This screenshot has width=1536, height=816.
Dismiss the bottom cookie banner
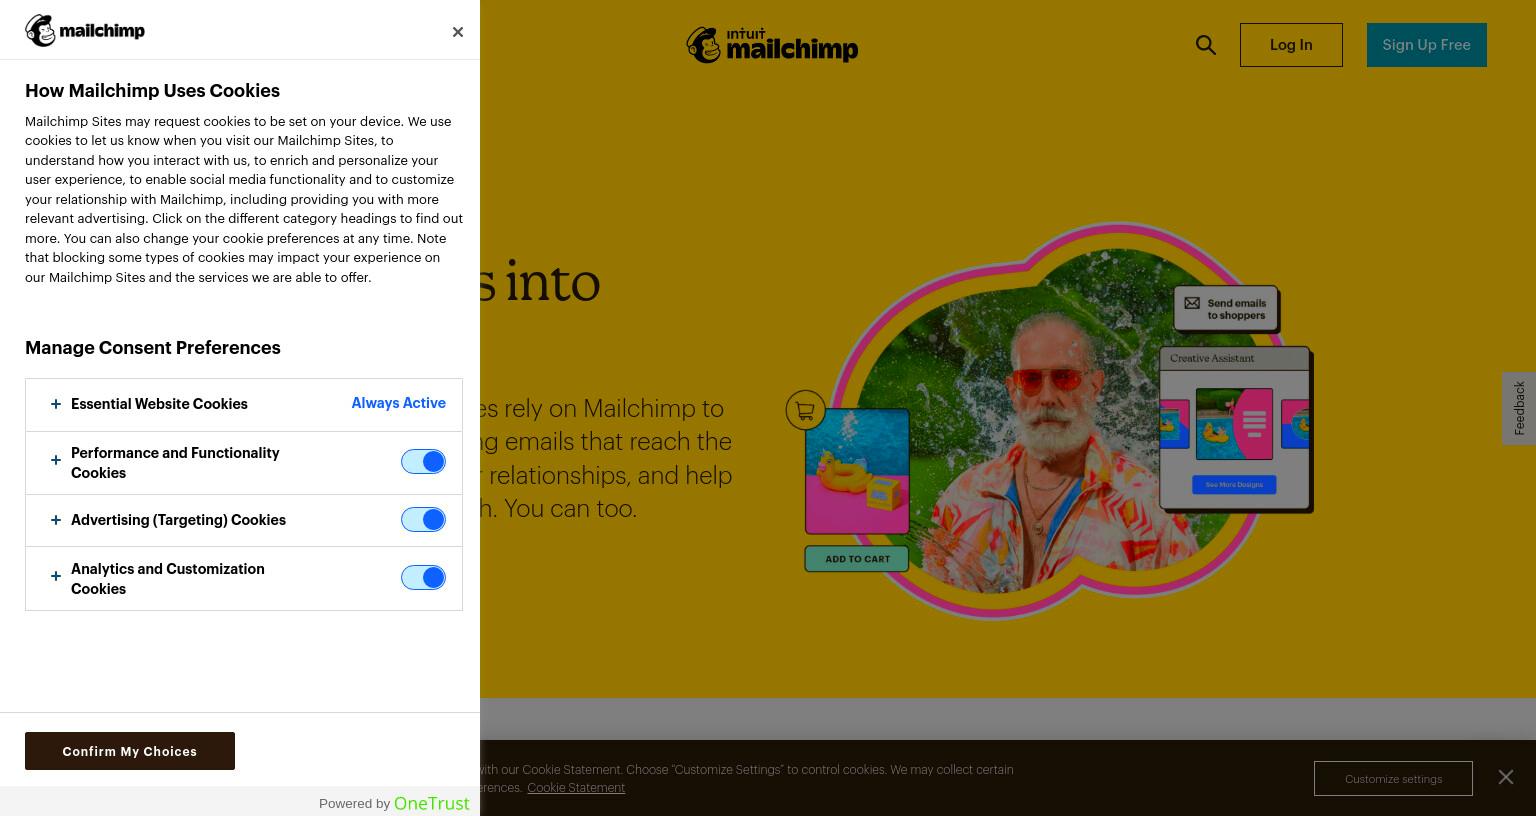click(x=1506, y=777)
